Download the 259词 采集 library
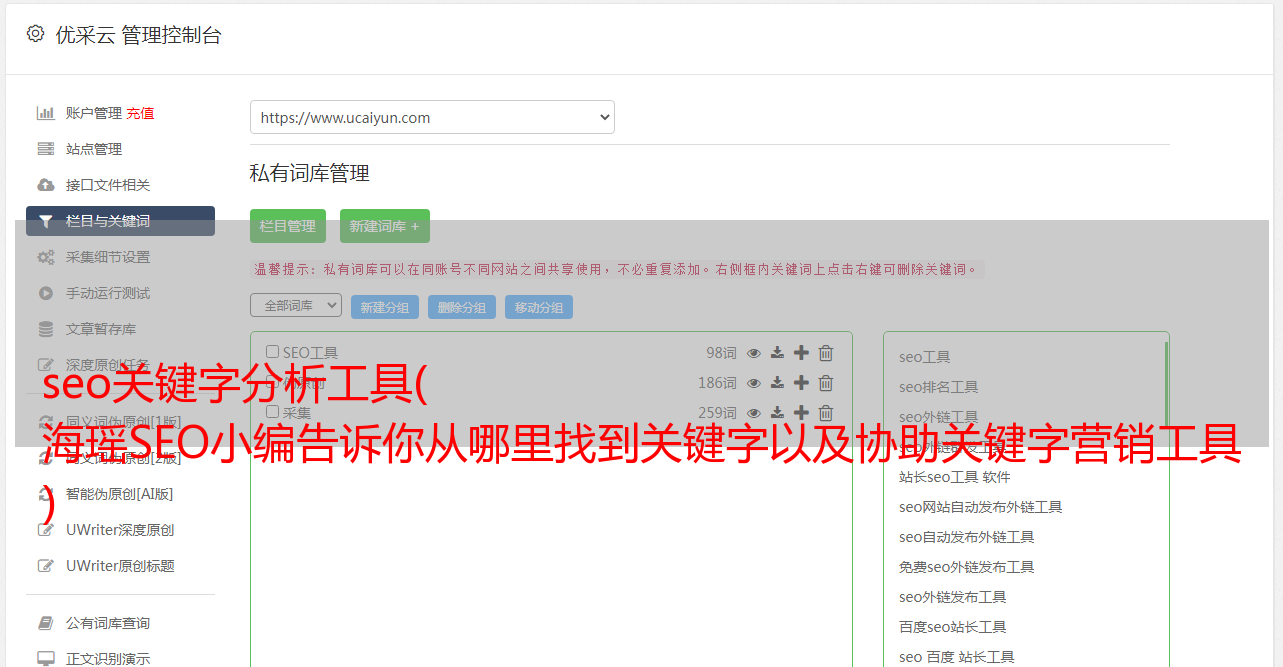This screenshot has width=1283, height=667. pos(777,413)
